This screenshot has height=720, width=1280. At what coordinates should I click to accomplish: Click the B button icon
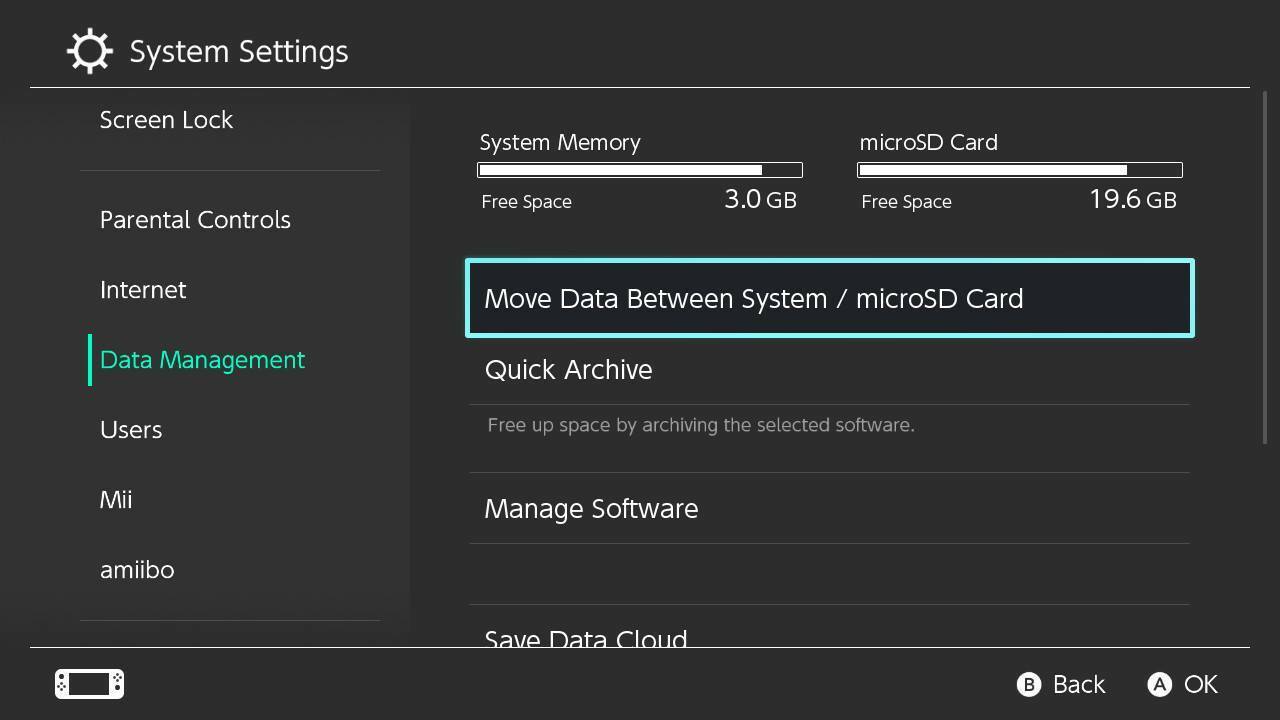1028,684
